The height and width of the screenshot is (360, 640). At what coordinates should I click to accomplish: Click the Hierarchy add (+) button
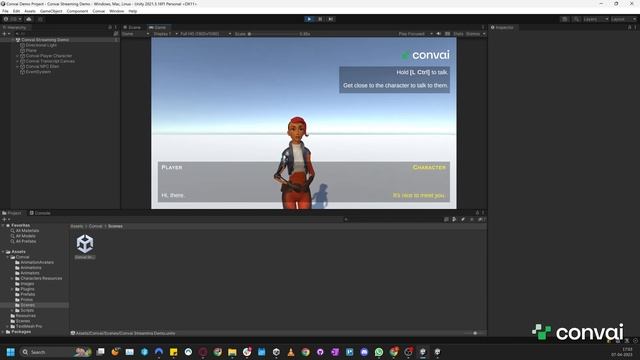tap(5, 34)
